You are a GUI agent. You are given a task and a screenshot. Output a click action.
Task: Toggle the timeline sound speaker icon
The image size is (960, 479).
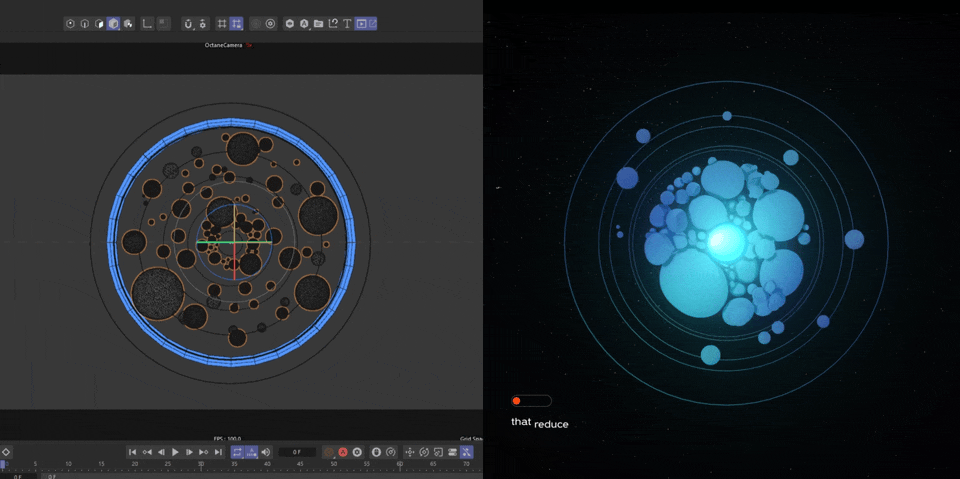tap(266, 452)
